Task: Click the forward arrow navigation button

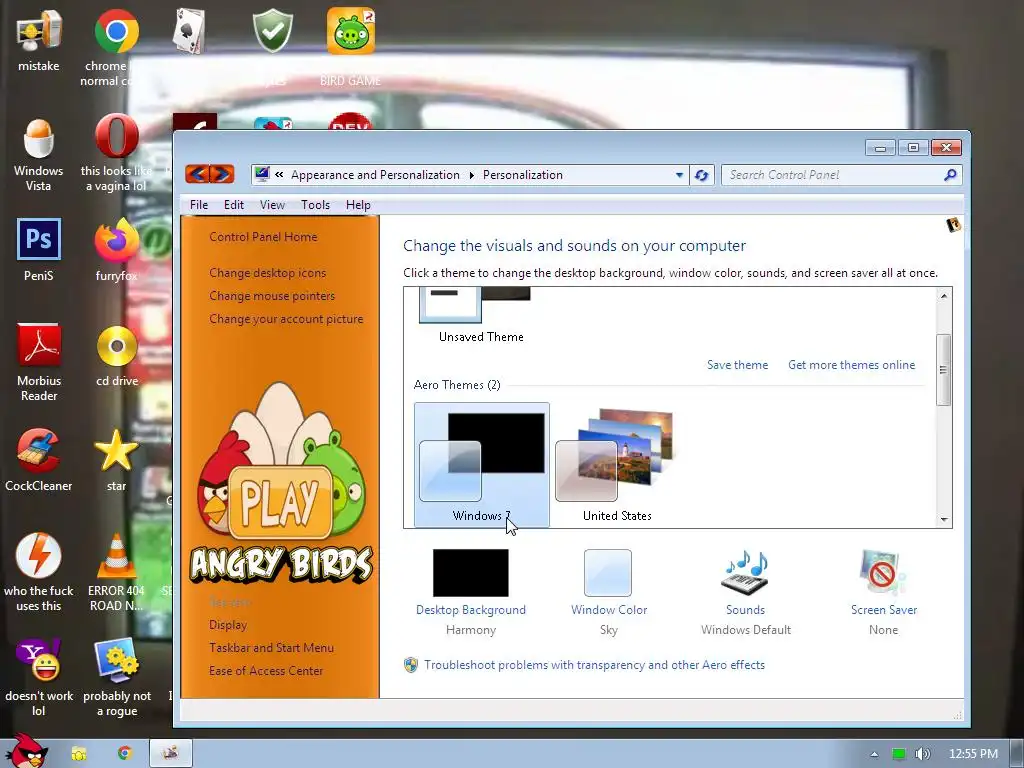Action: point(221,174)
